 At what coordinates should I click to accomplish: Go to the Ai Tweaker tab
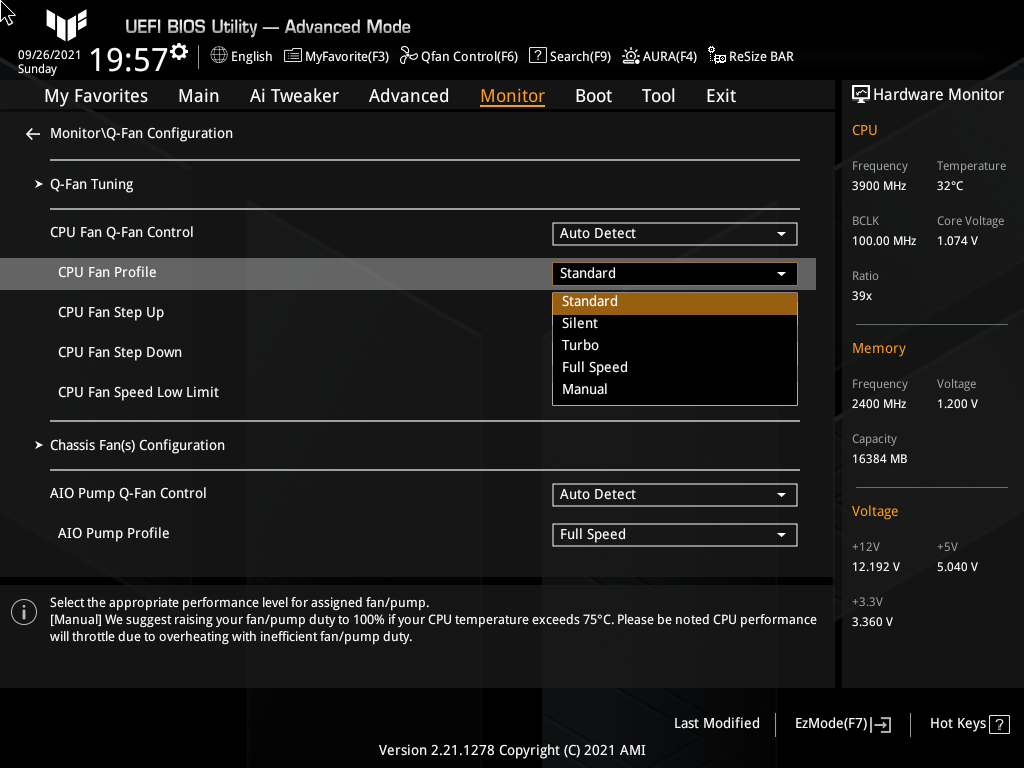click(294, 96)
